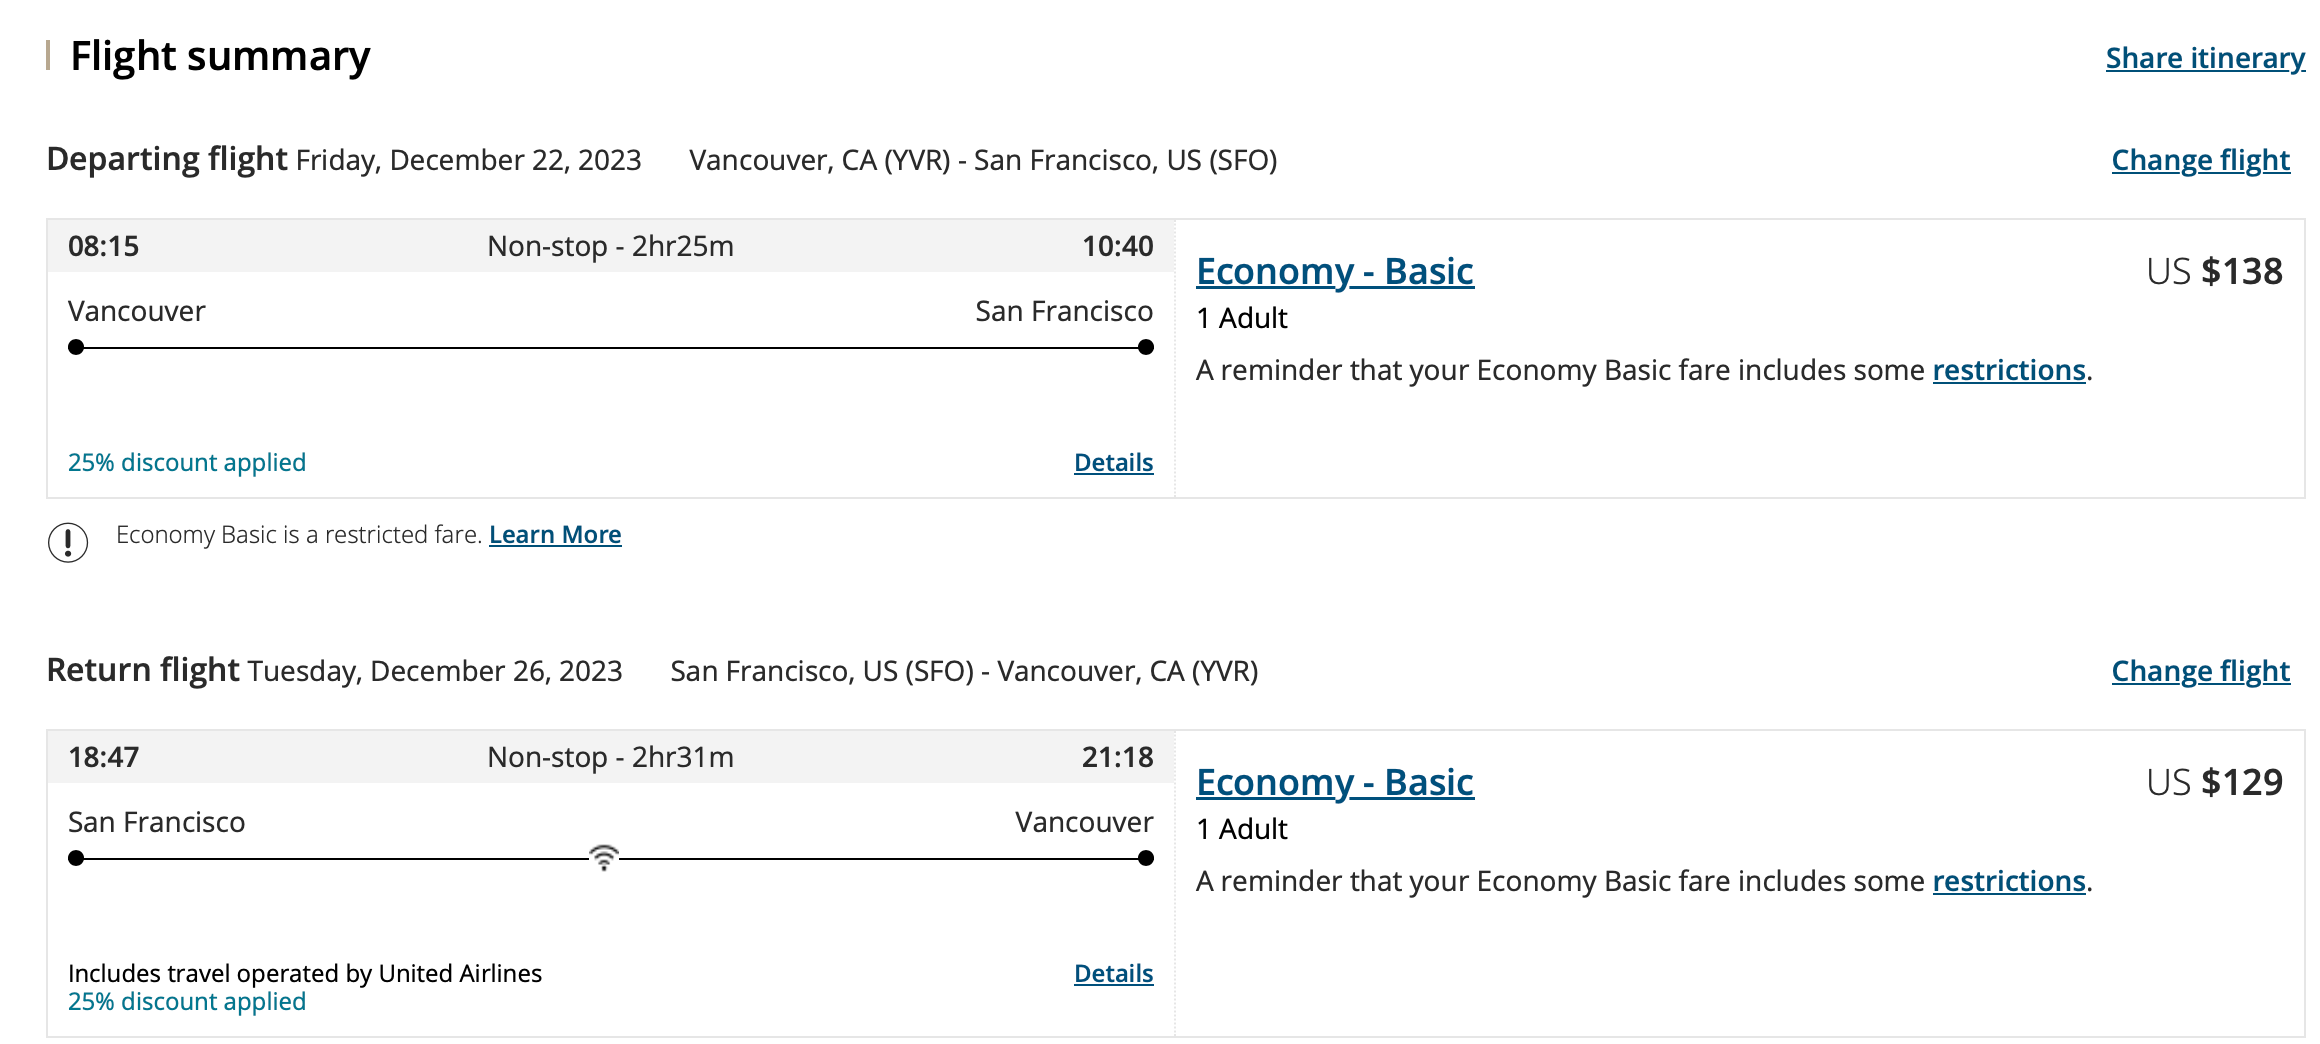View restrictions for the return fare
The height and width of the screenshot is (1044, 2320).
coord(2008,881)
